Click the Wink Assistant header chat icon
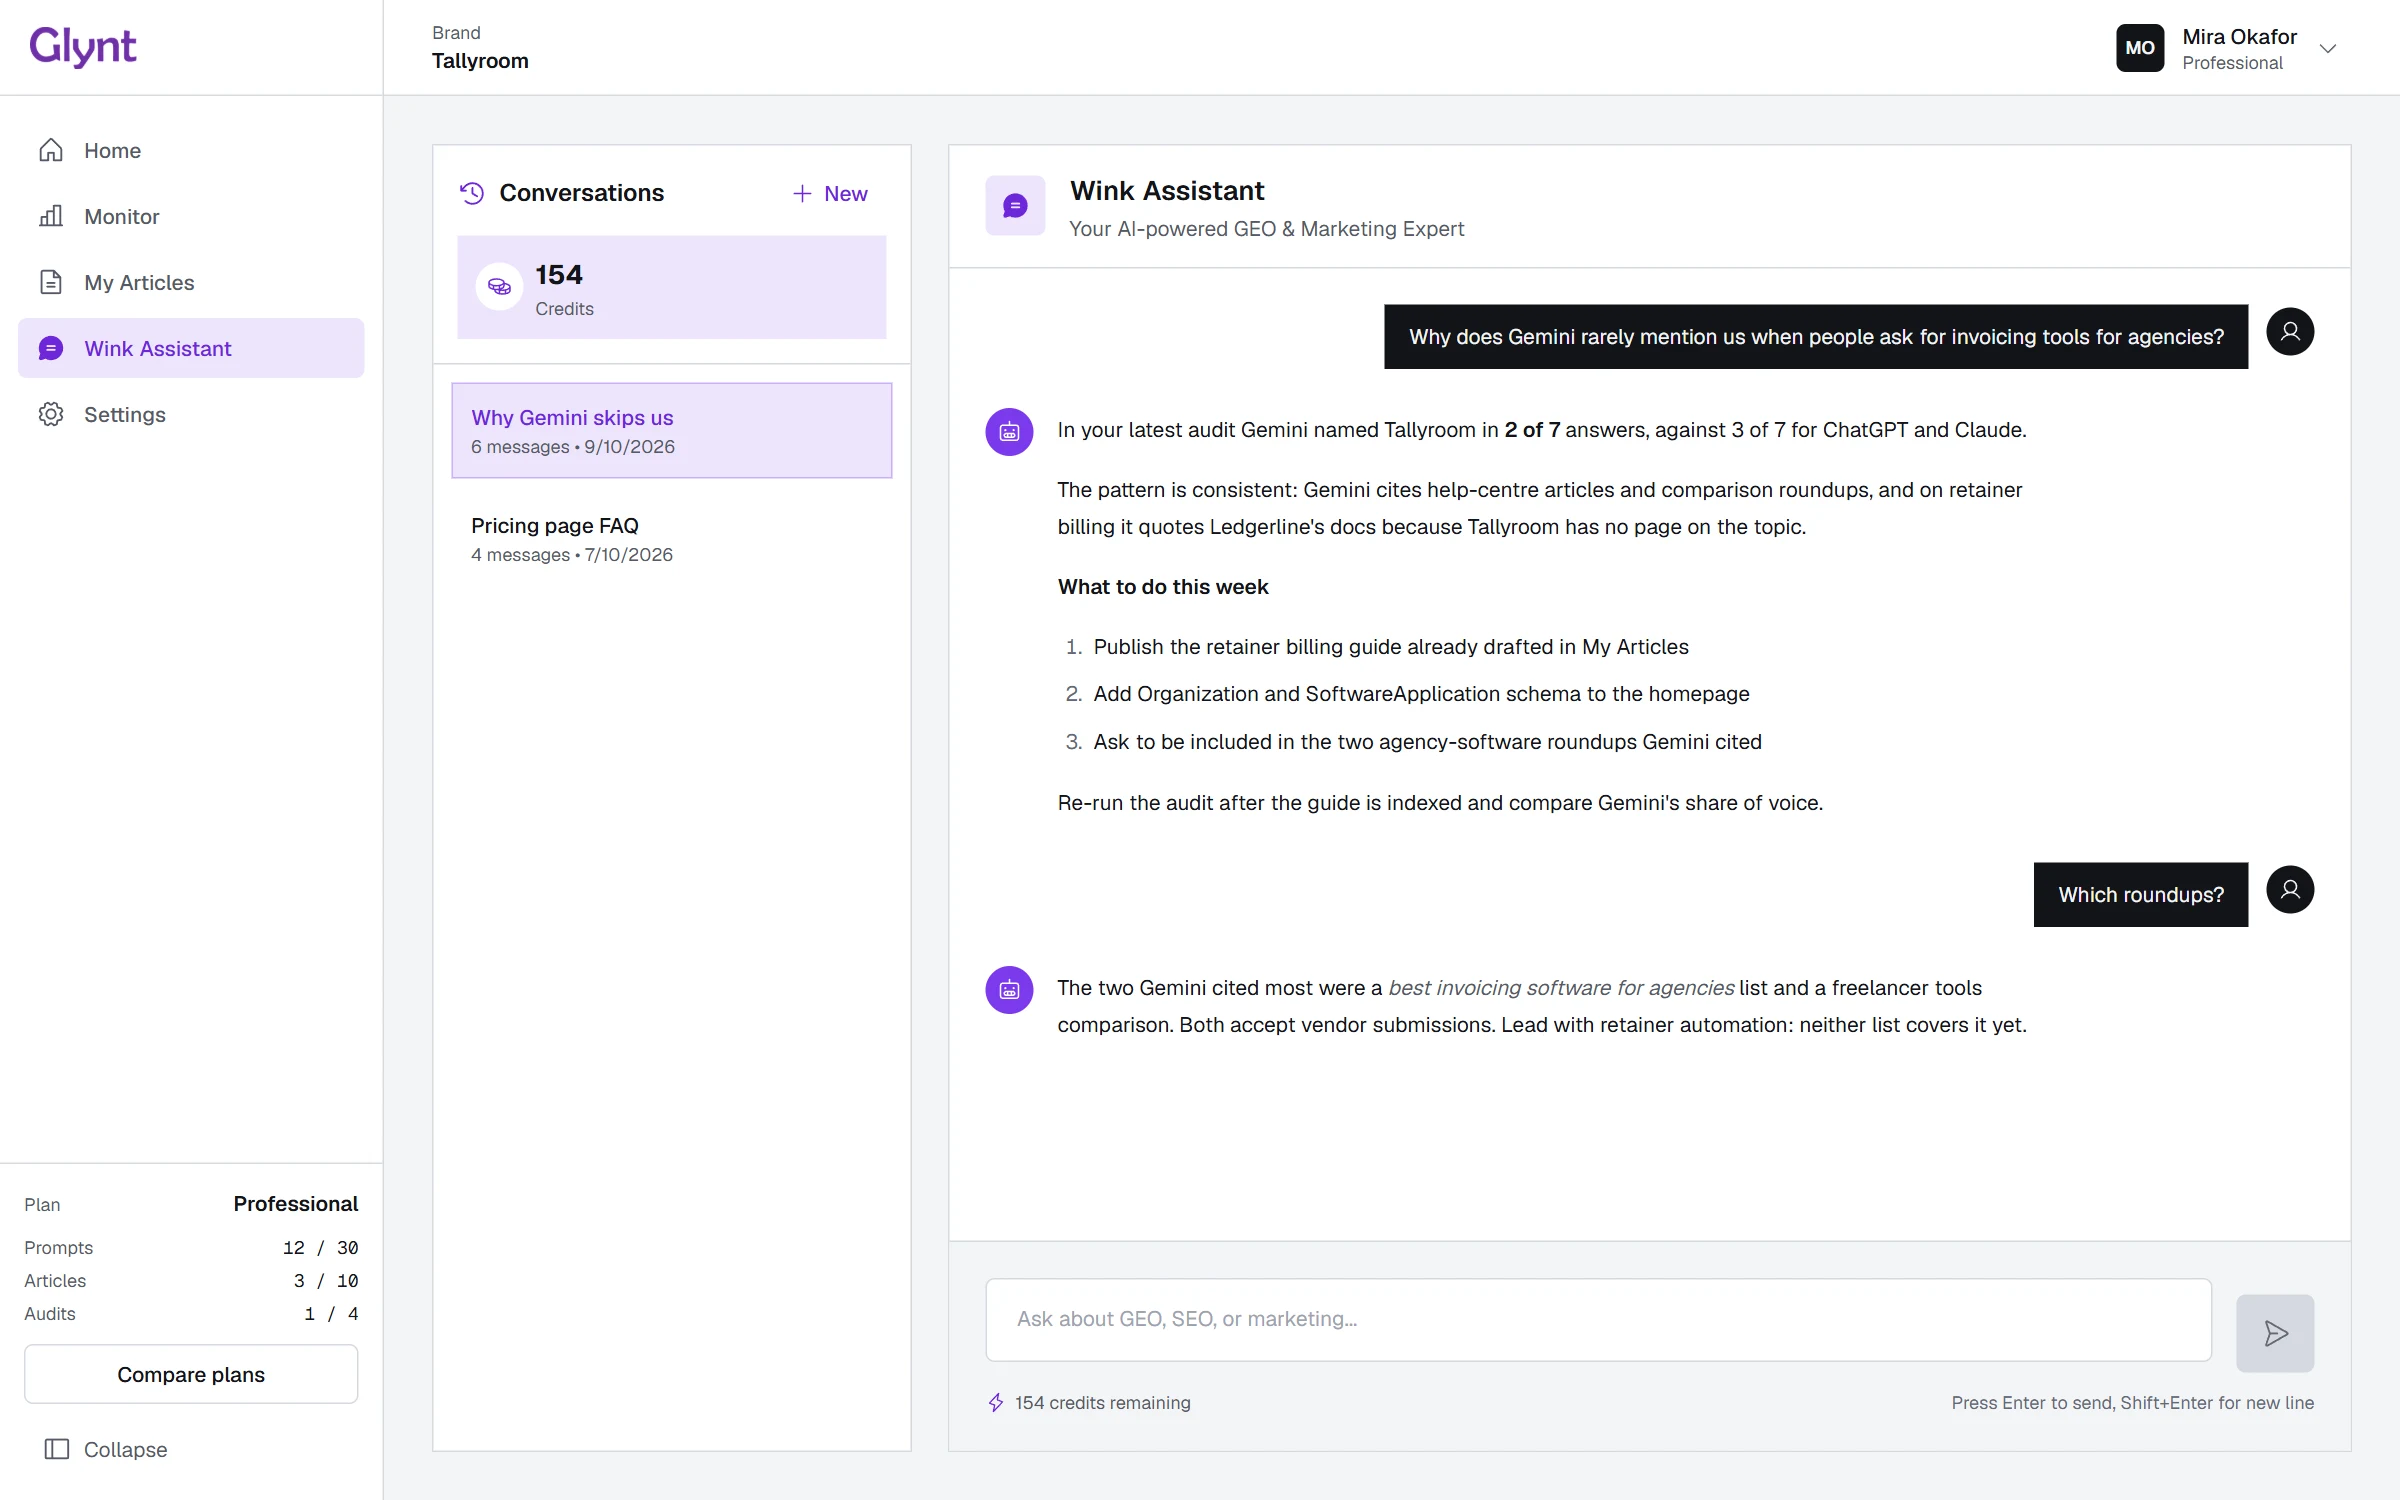 (1015, 206)
